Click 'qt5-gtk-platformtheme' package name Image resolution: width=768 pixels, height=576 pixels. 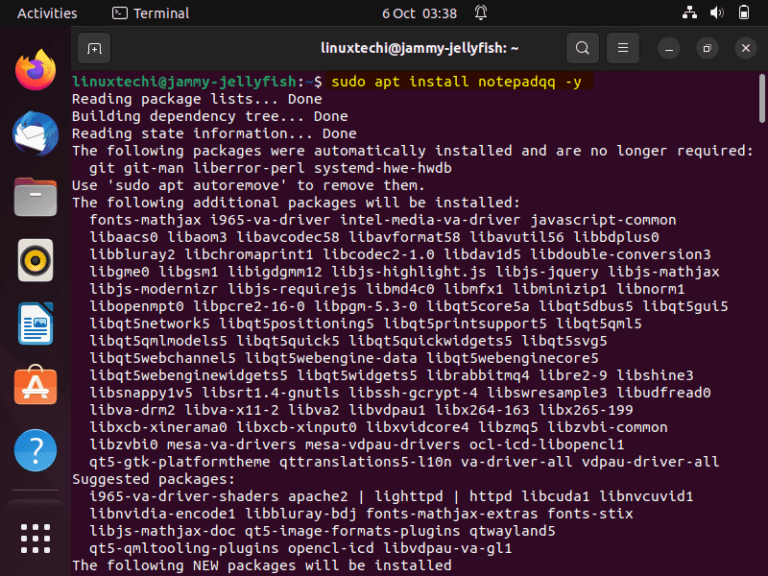click(180, 461)
